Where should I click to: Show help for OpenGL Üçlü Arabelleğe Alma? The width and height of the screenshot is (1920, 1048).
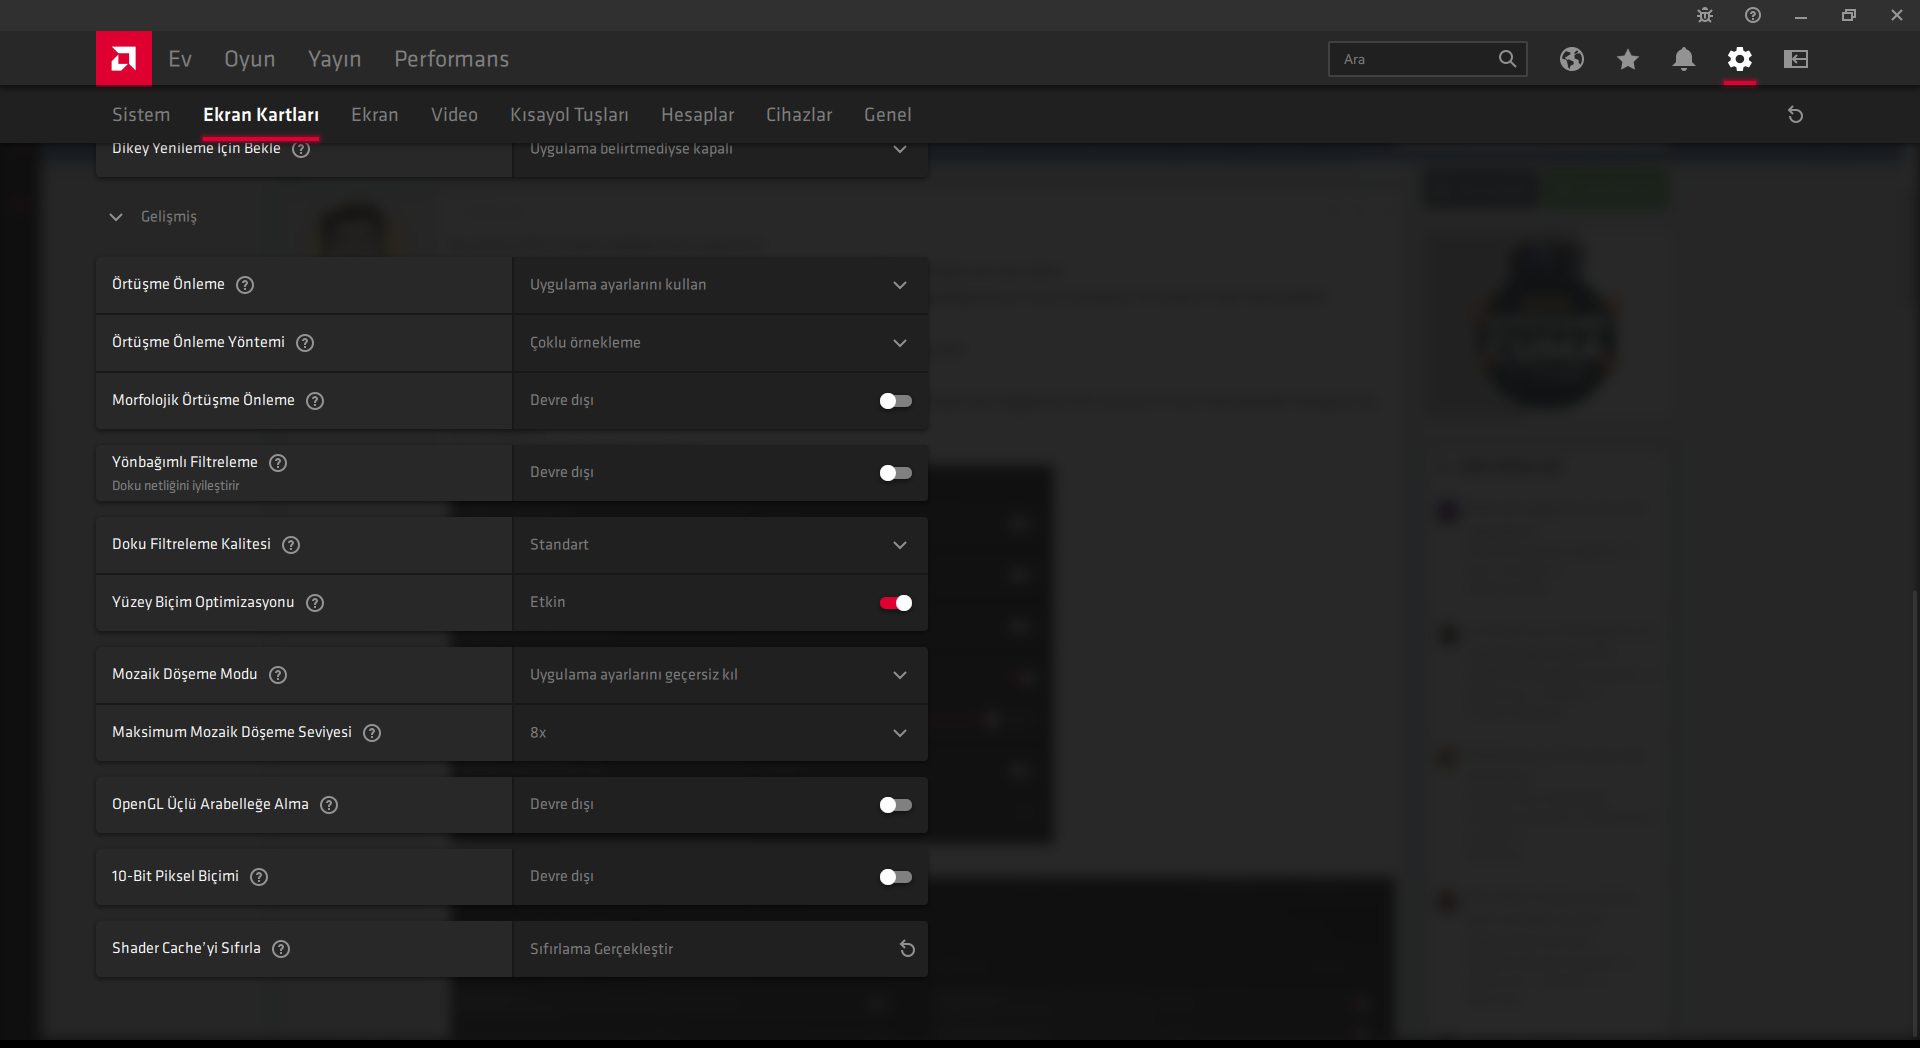[329, 805]
